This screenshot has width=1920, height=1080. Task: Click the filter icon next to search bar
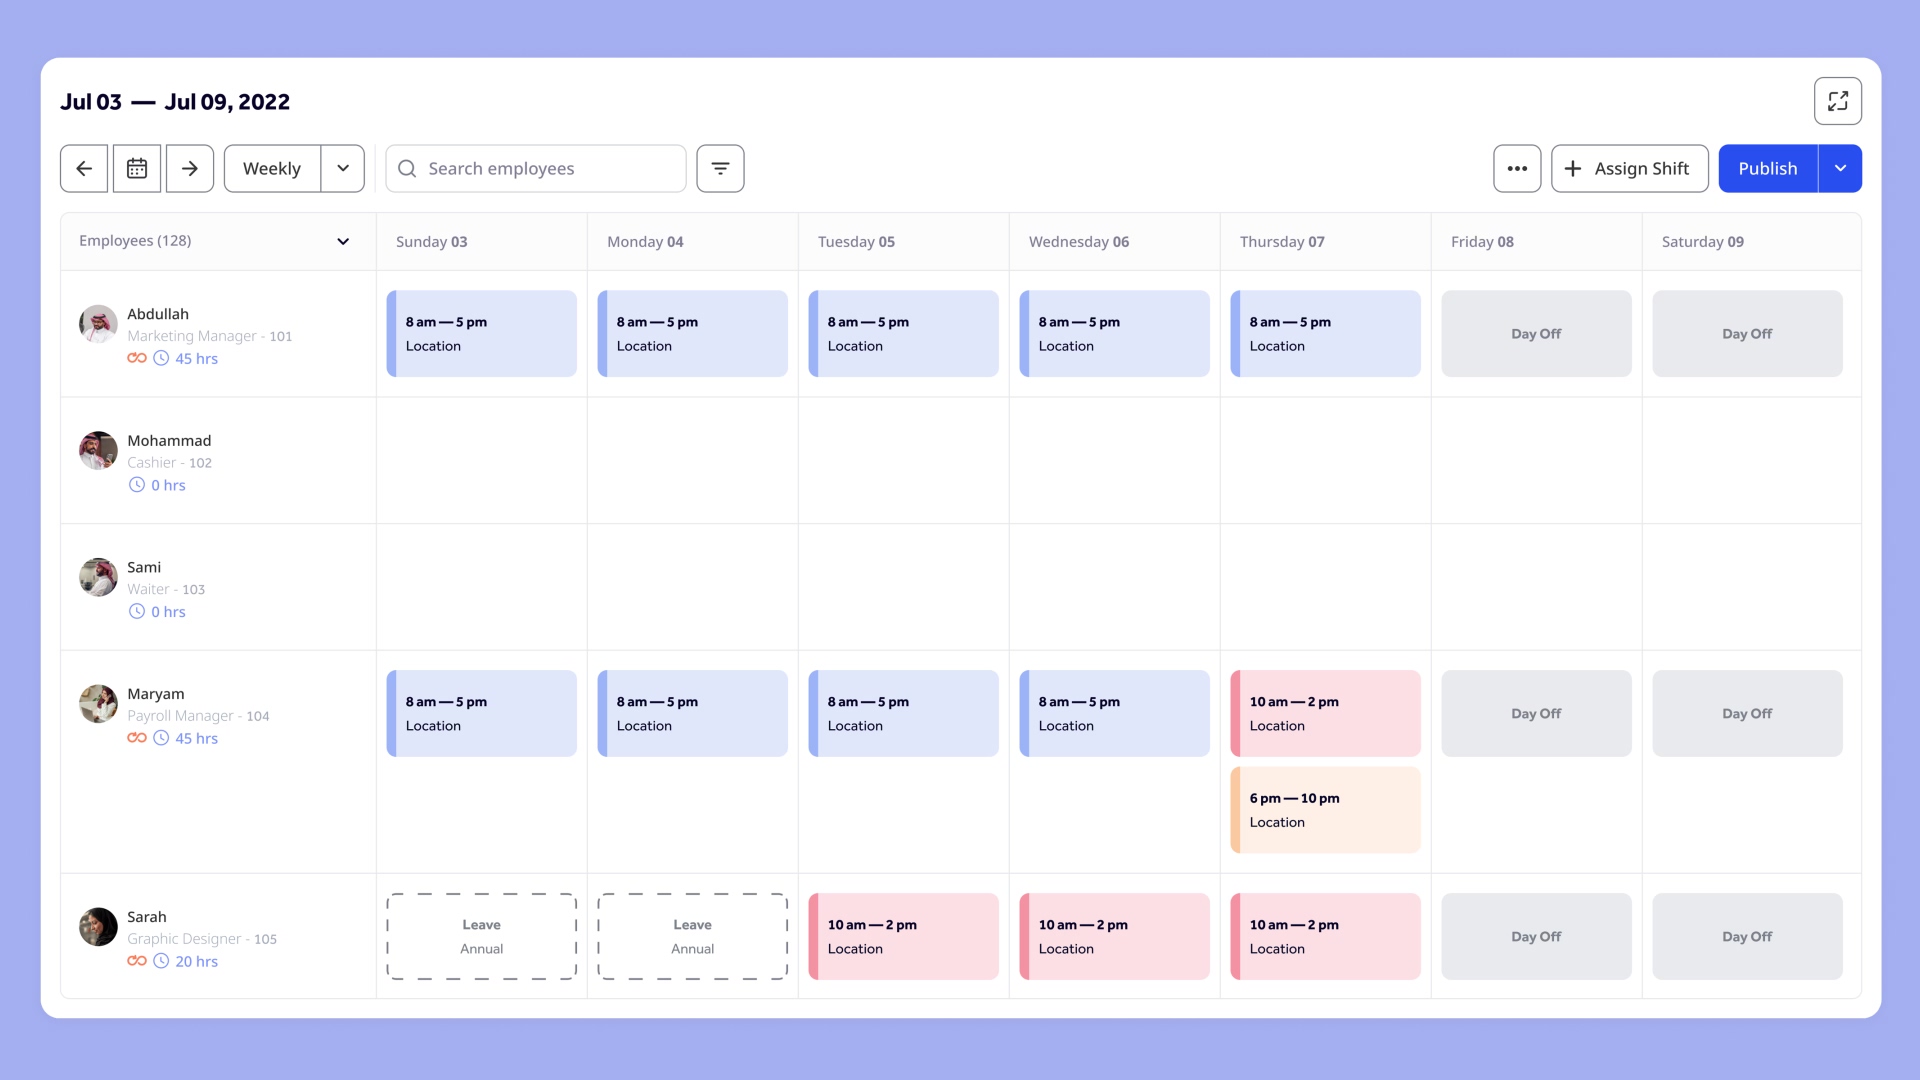tap(720, 167)
